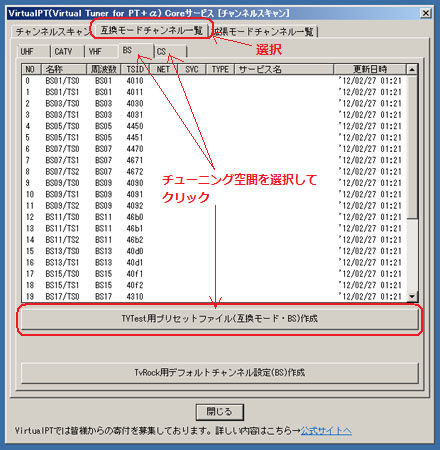Sort by the TYPE column header
The image size is (440, 450).
(220, 69)
